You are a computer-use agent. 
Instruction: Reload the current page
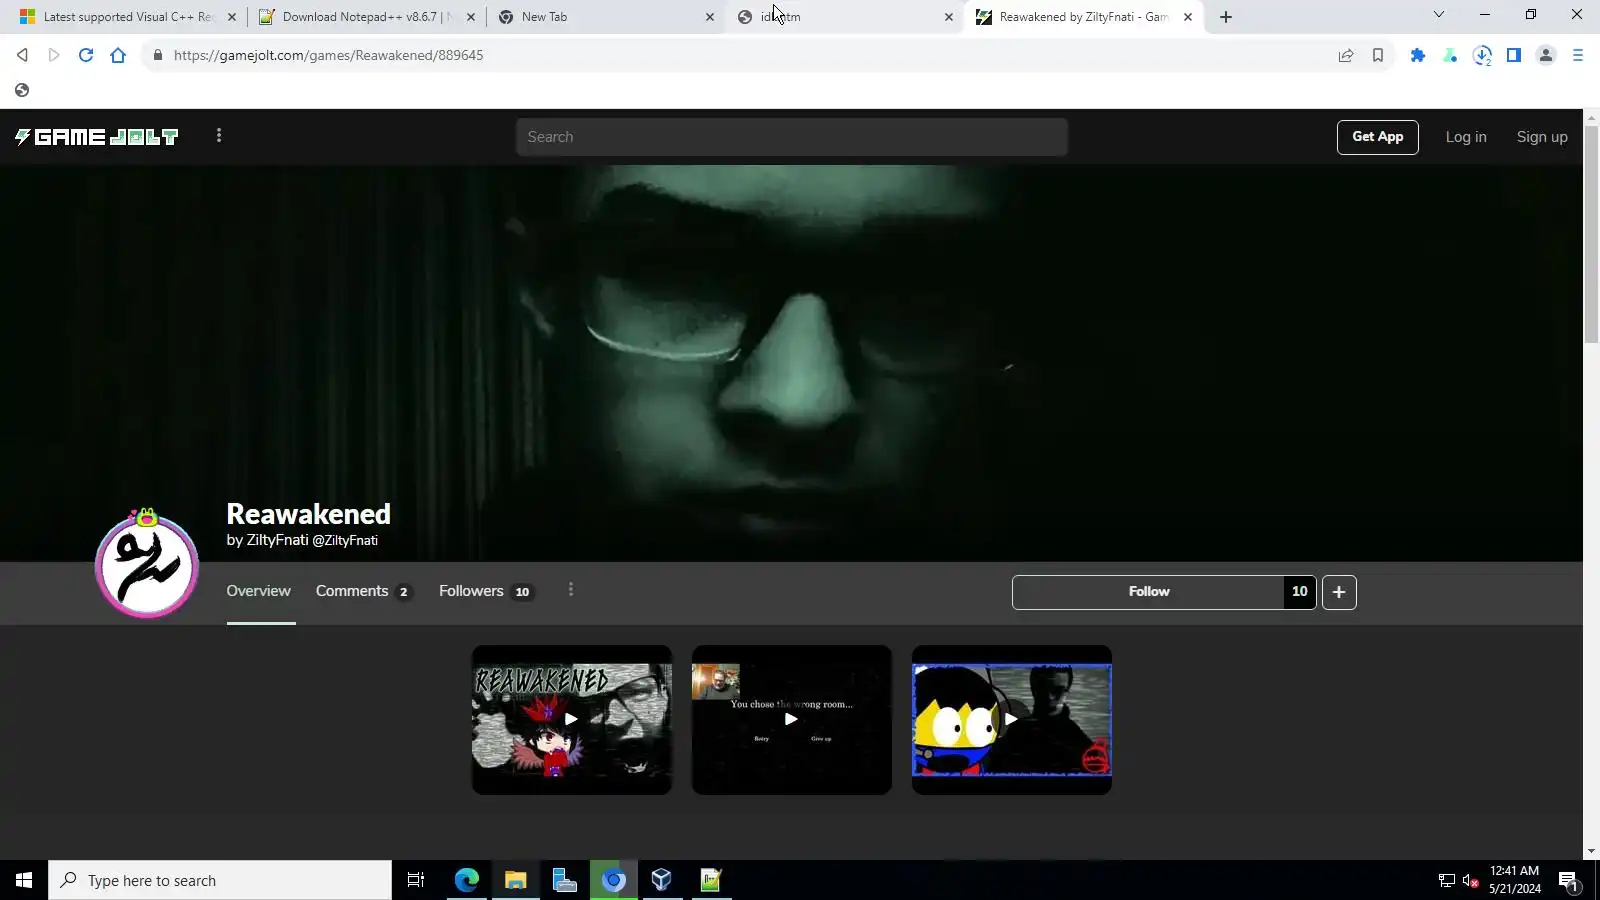click(x=86, y=55)
